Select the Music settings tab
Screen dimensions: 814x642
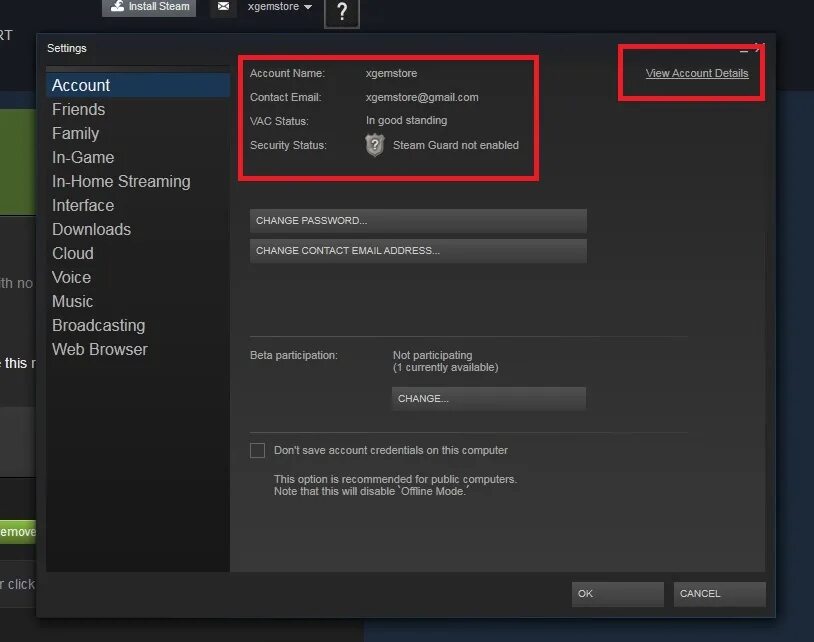pyautogui.click(x=138, y=301)
